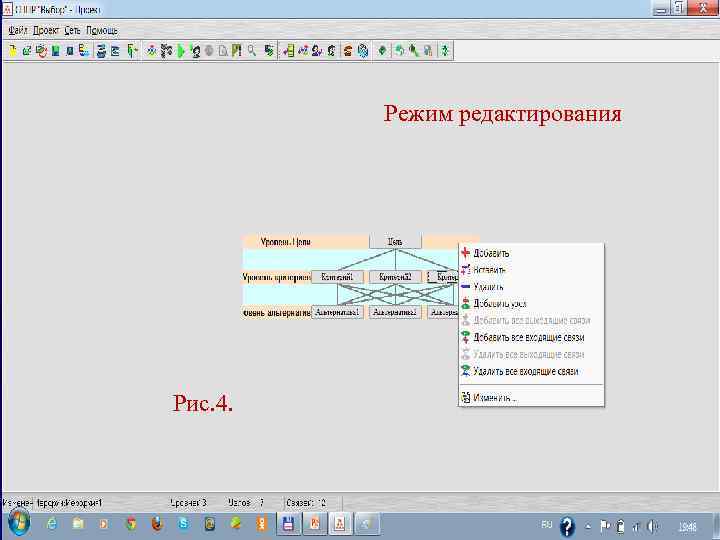
Task: Open the Файл menu
Action: (17, 30)
